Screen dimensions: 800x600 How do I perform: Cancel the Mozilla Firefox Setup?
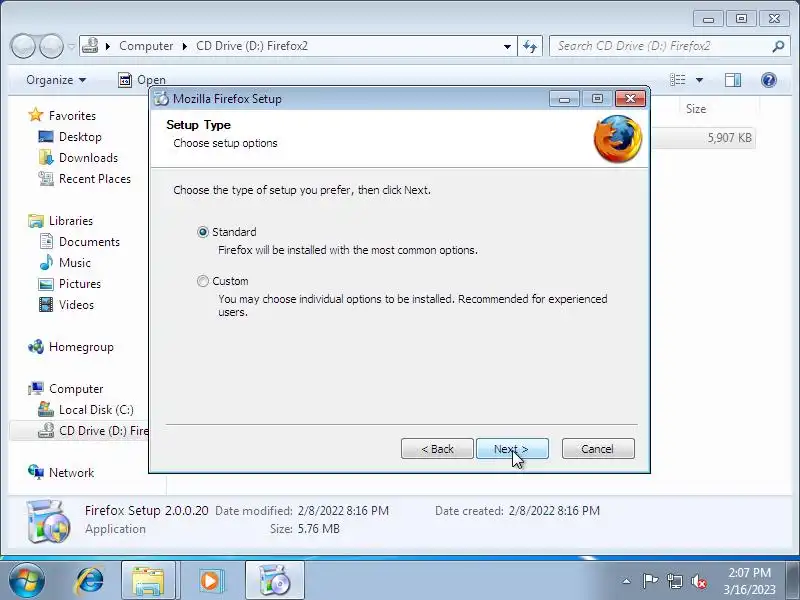[x=598, y=448]
